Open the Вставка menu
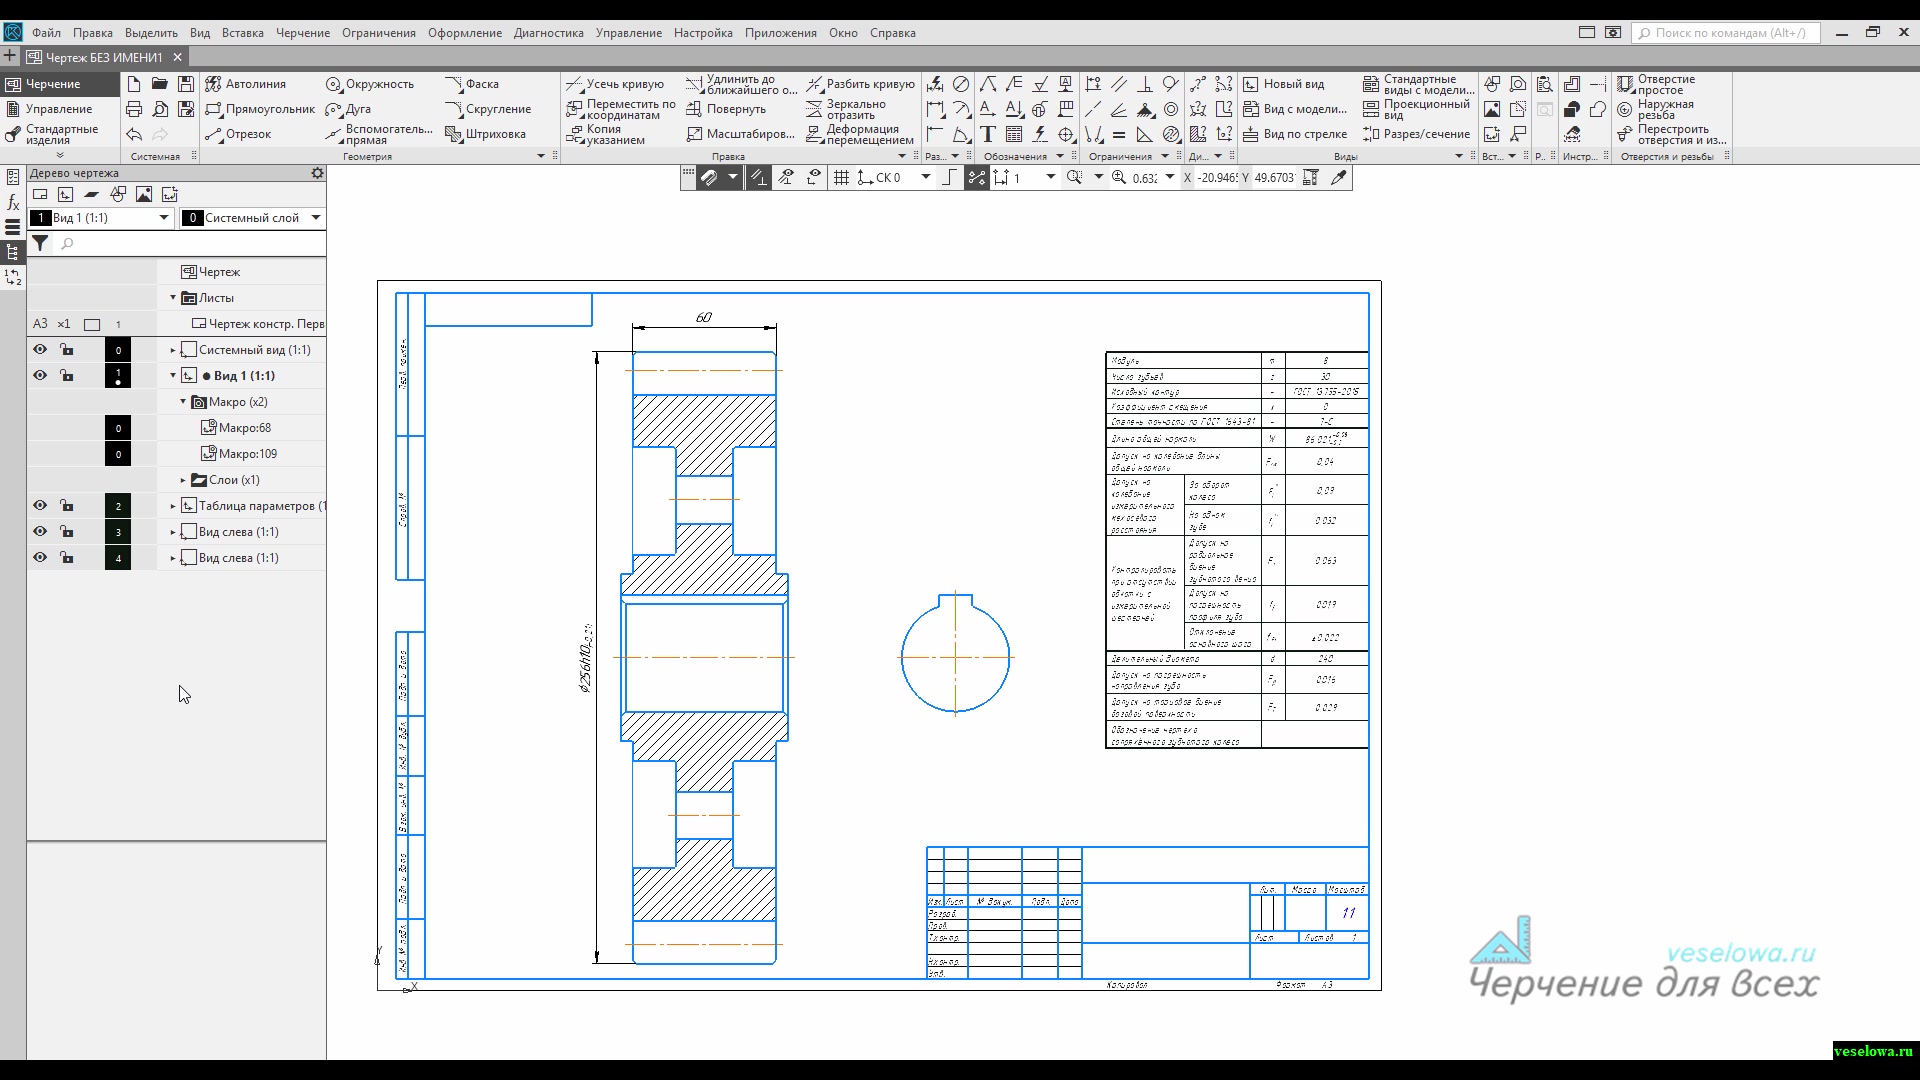The width and height of the screenshot is (1920, 1080). [243, 33]
